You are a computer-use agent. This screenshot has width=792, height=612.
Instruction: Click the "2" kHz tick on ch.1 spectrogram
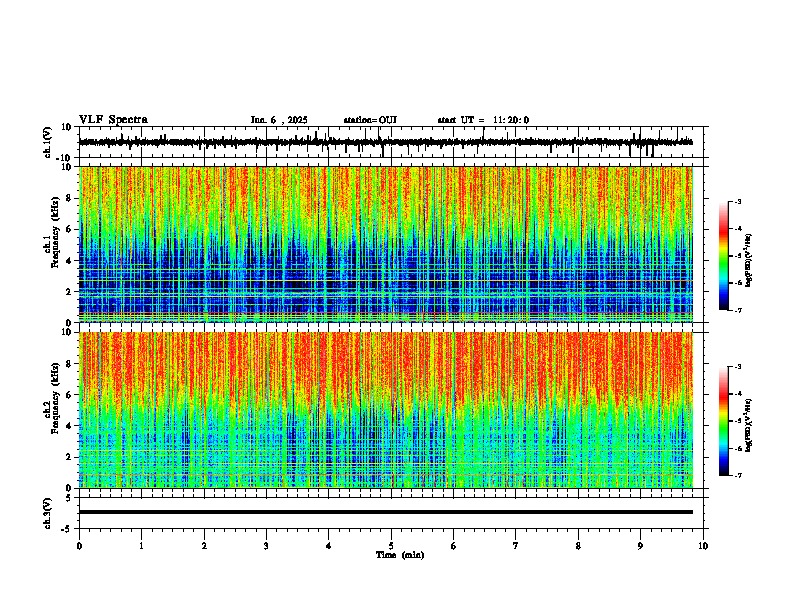pyautogui.click(x=70, y=291)
